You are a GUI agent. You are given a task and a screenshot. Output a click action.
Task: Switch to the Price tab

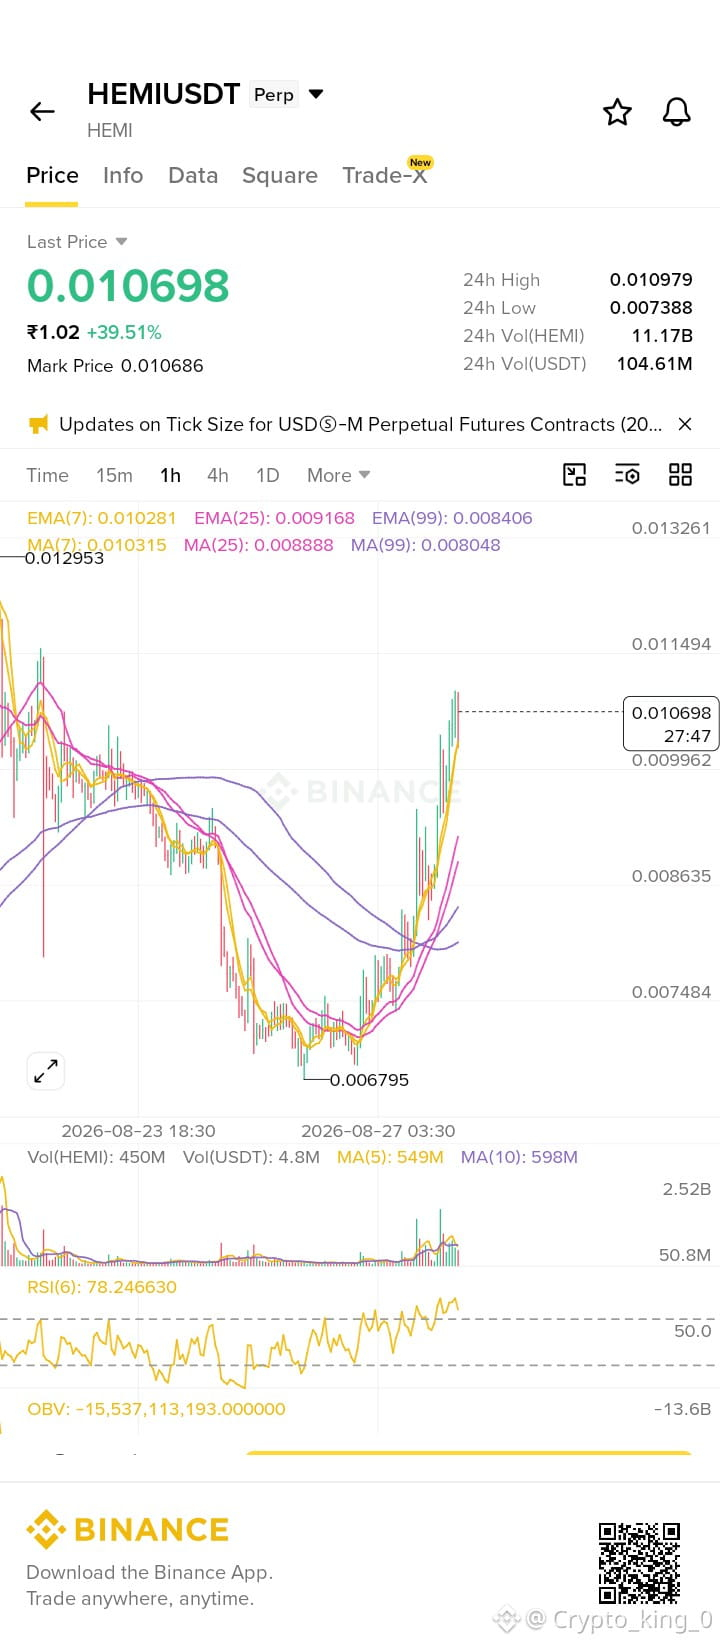click(52, 175)
